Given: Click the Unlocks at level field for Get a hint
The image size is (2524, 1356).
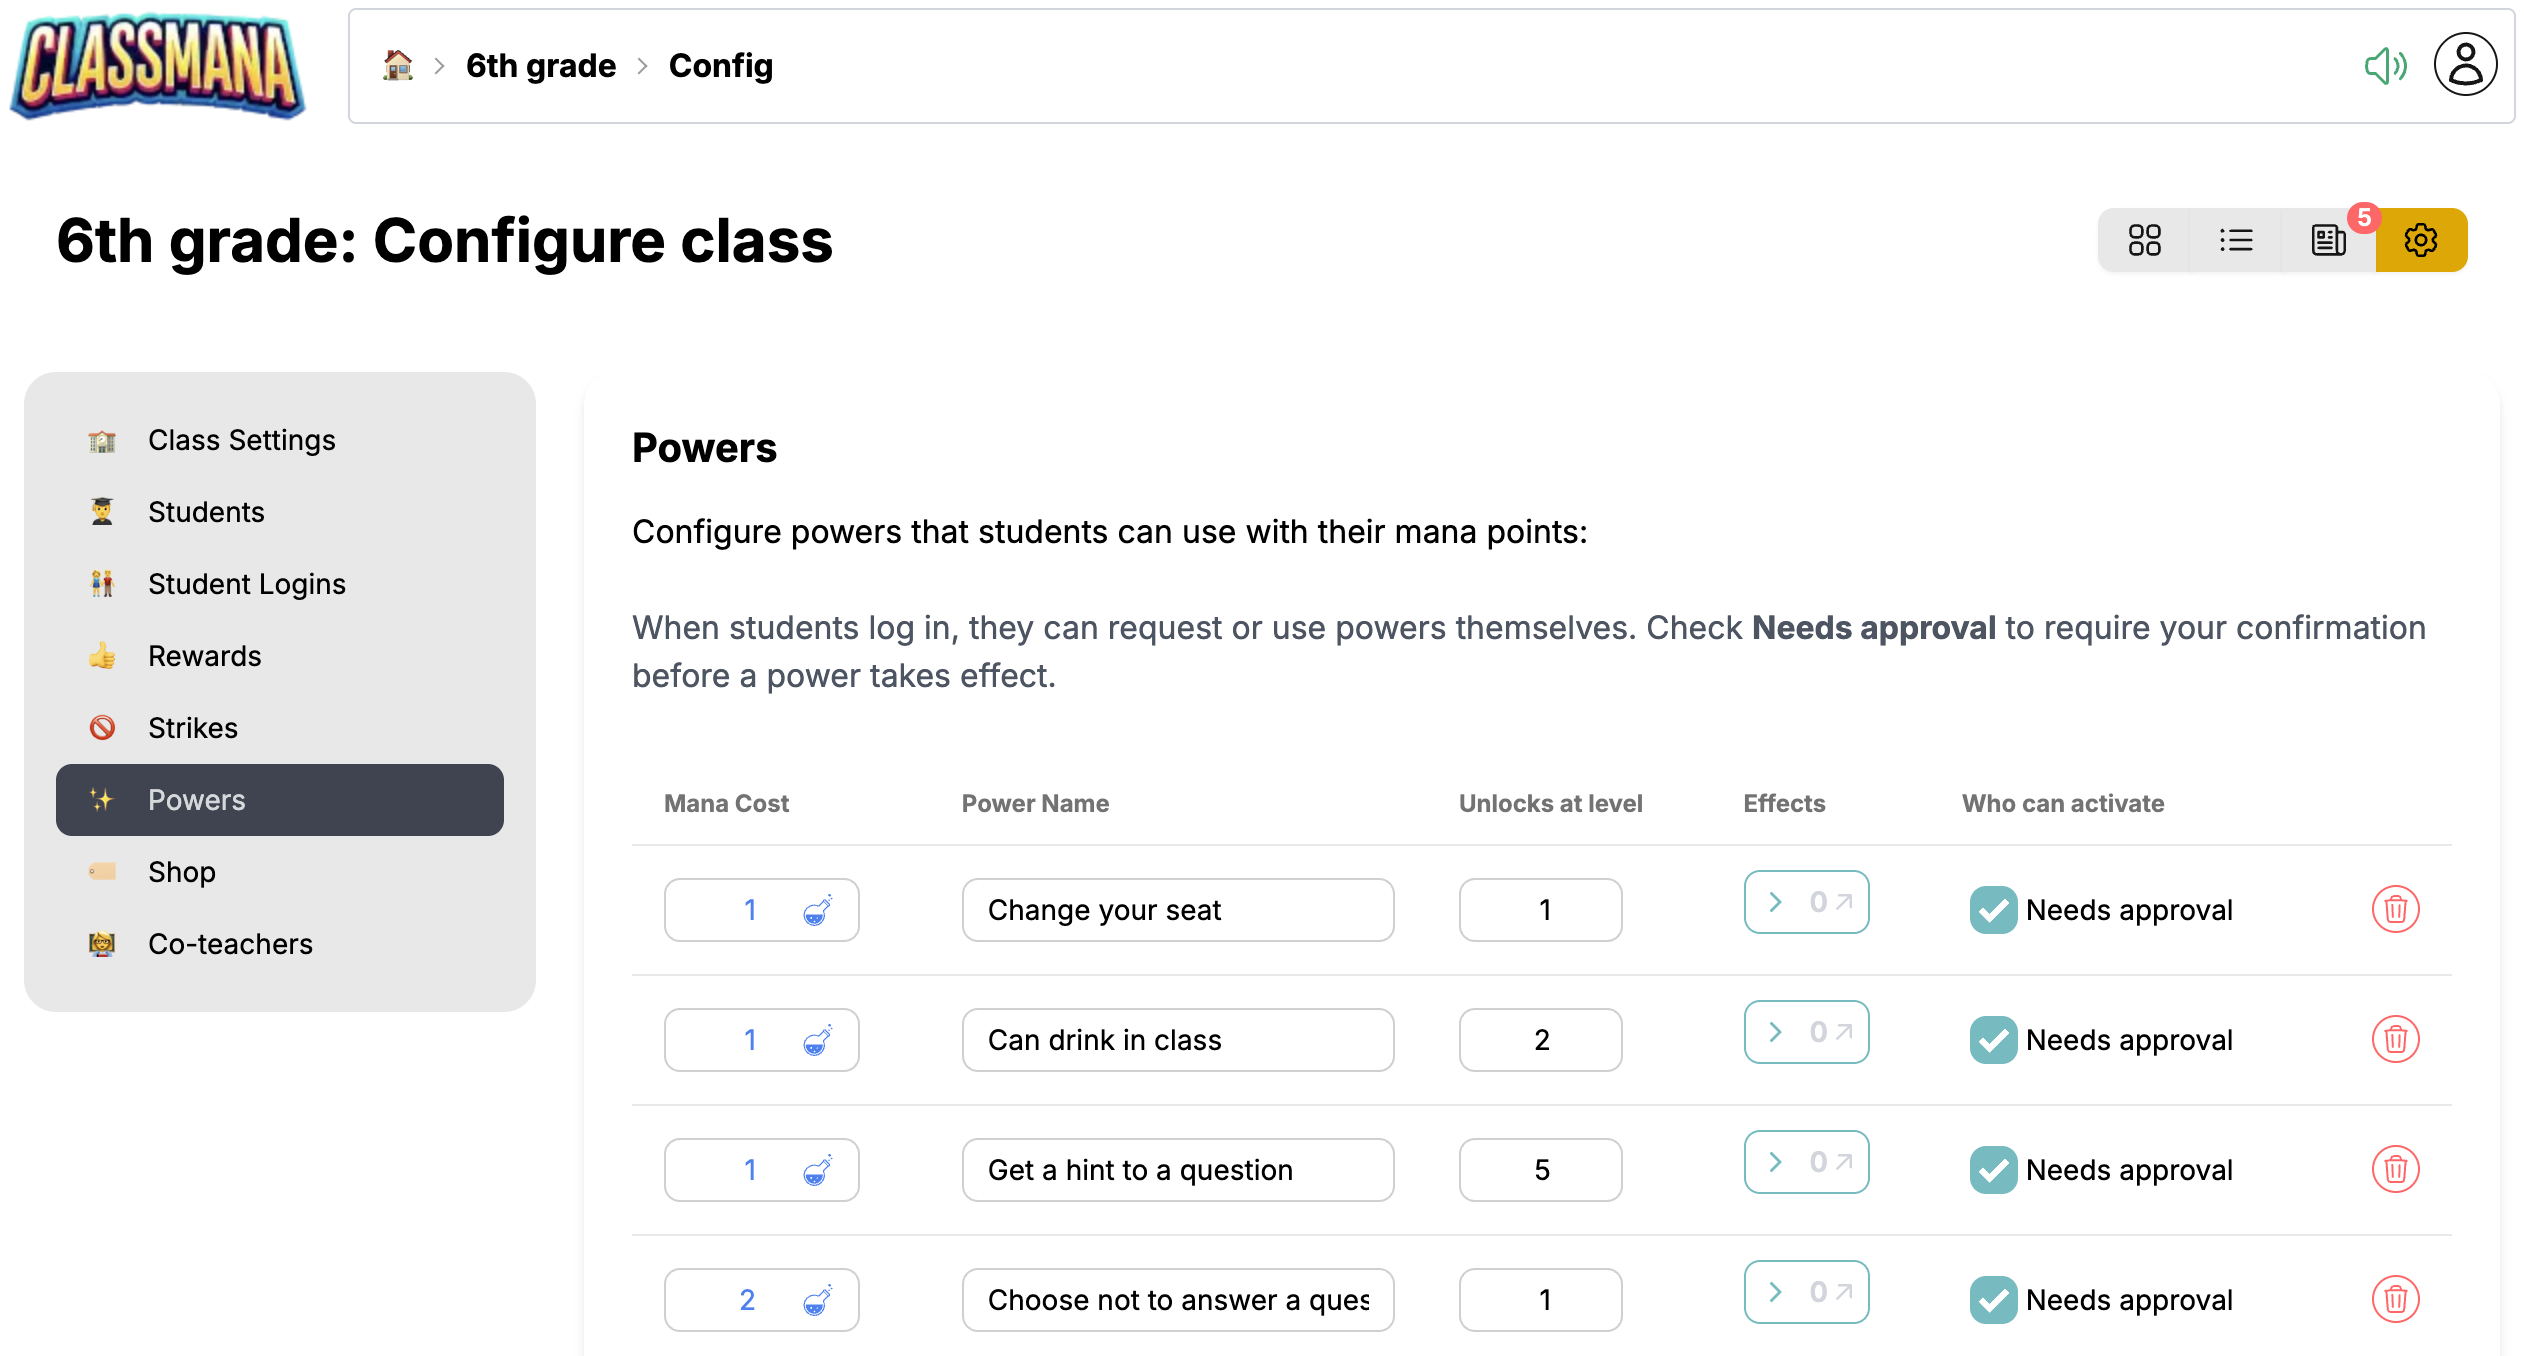Looking at the screenshot, I should [x=1541, y=1169].
